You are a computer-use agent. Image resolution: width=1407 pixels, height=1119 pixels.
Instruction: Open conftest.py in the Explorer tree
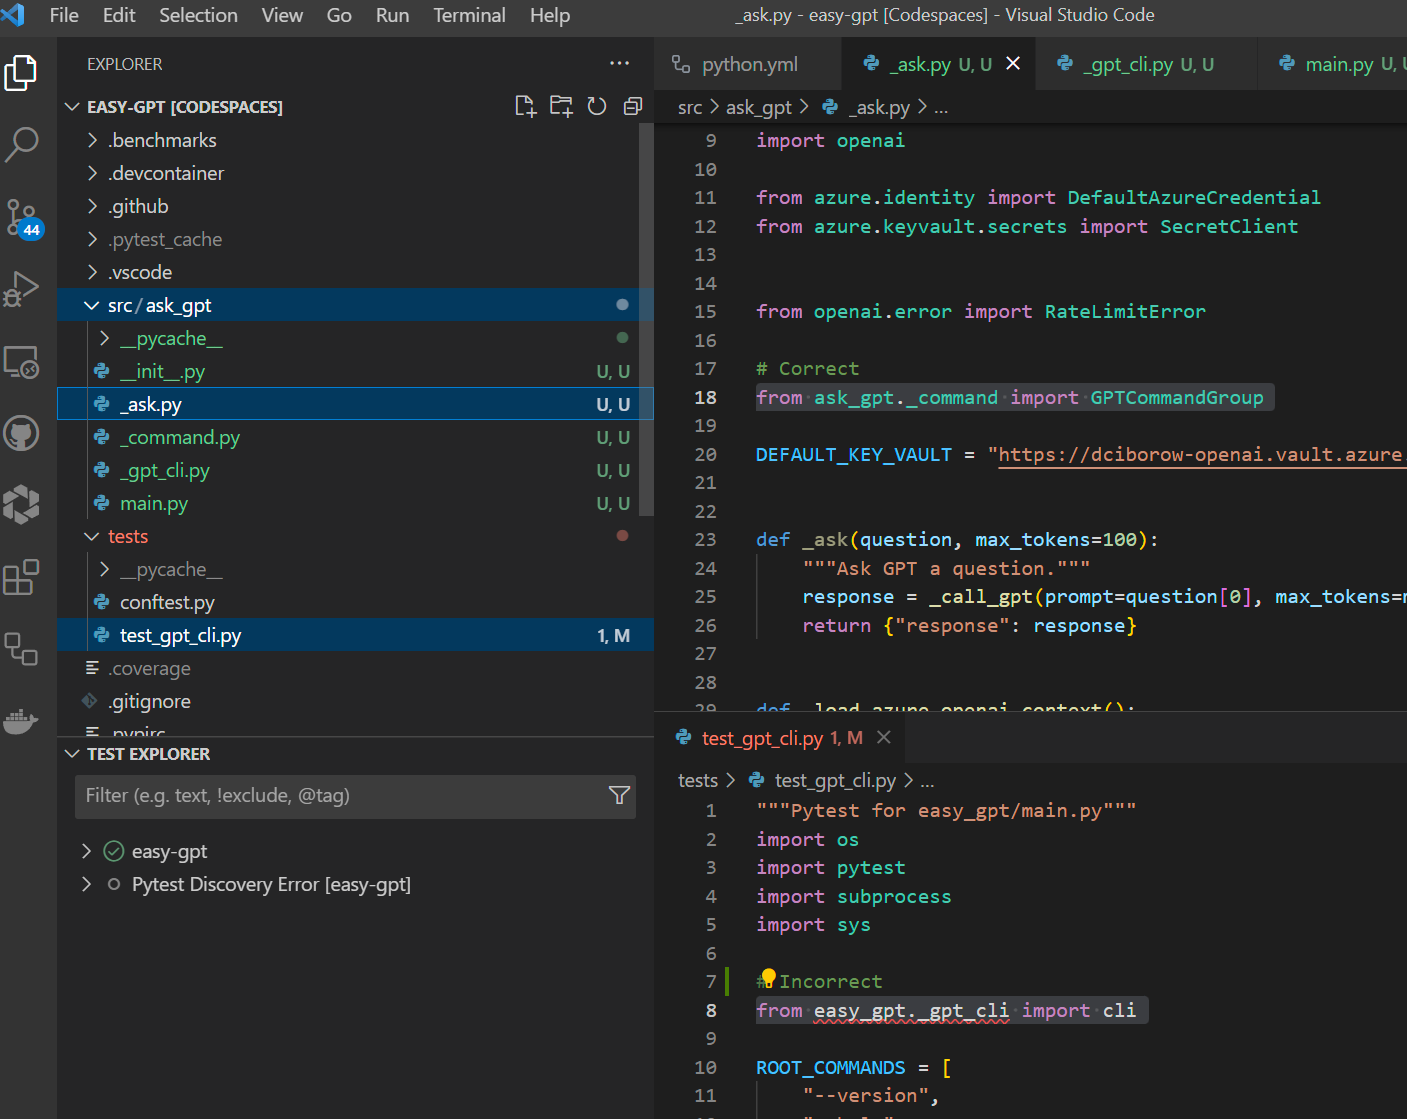pyautogui.click(x=355, y=602)
